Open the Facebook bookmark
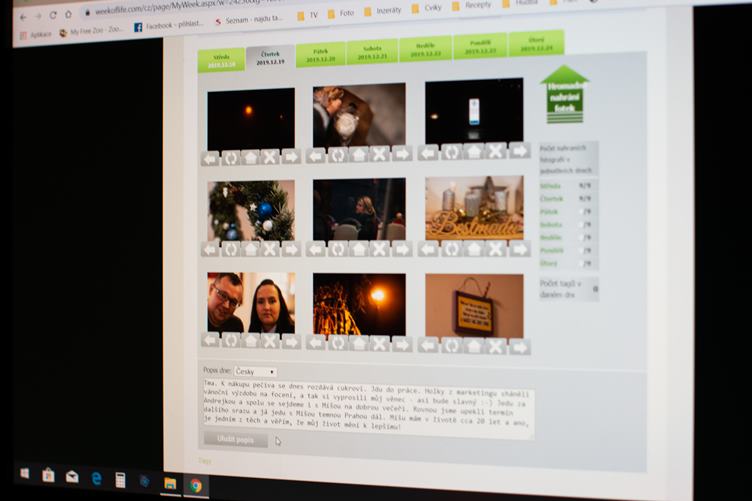This screenshot has height=501, width=752. coord(169,25)
